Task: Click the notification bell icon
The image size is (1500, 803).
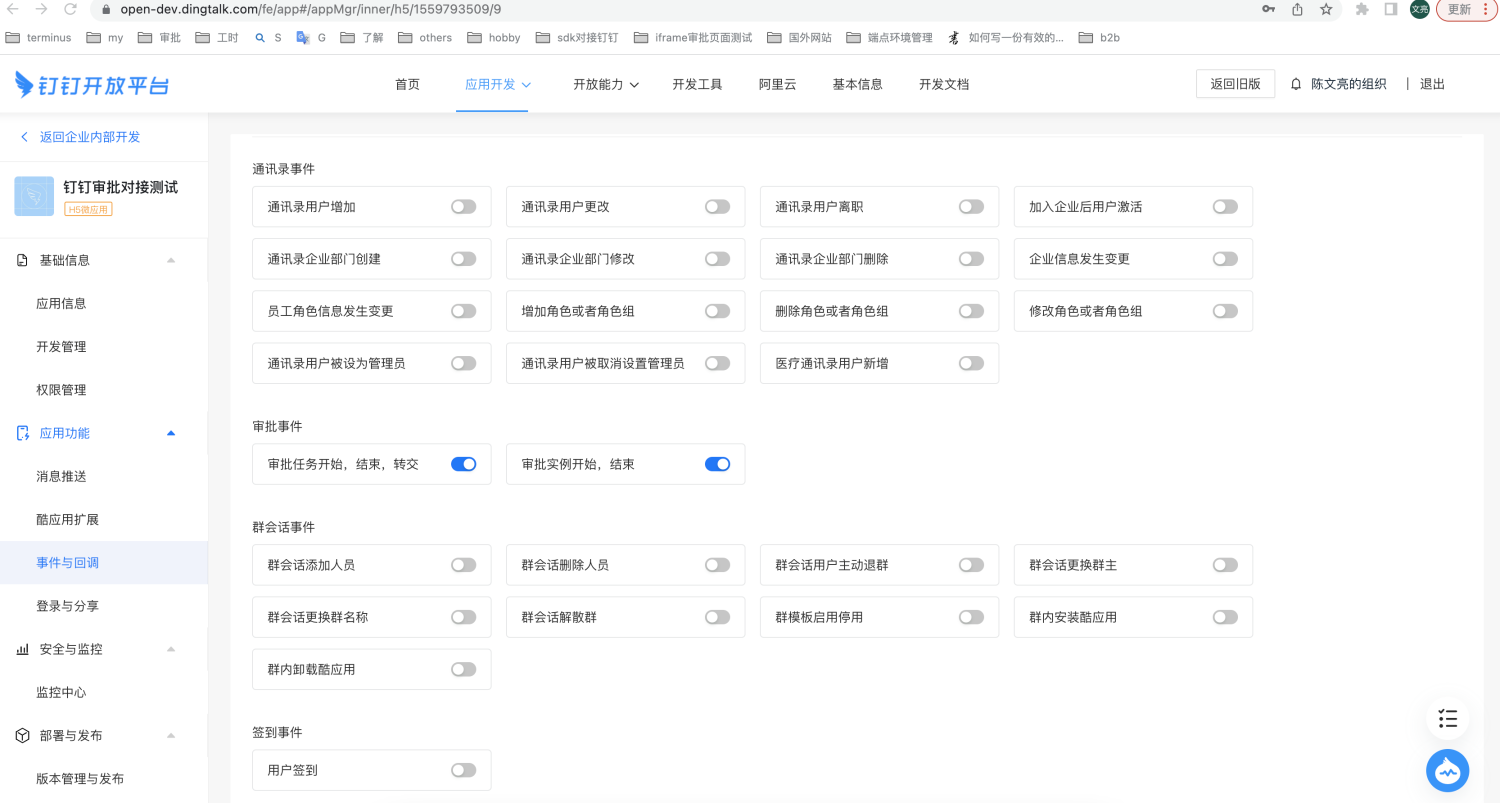Action: pos(1296,84)
